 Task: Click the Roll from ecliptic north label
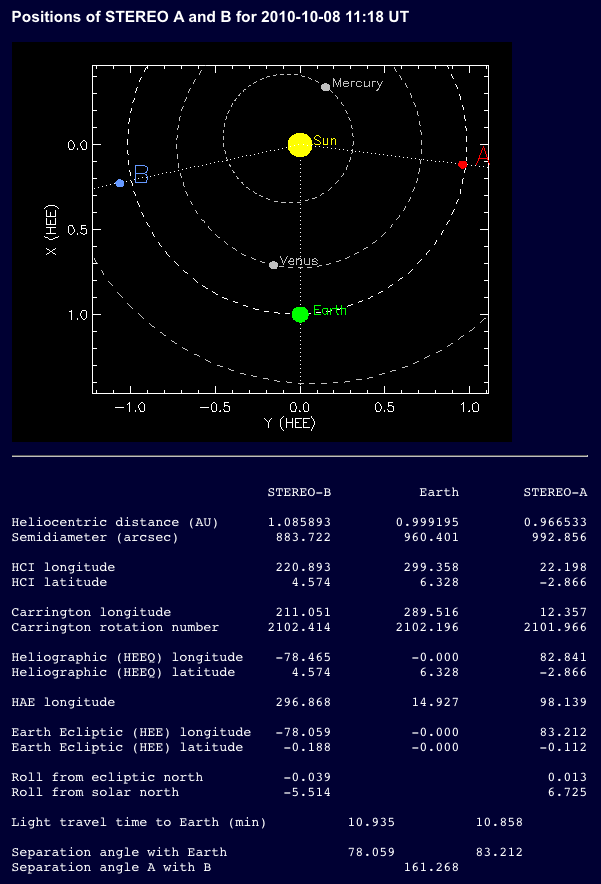(107, 777)
